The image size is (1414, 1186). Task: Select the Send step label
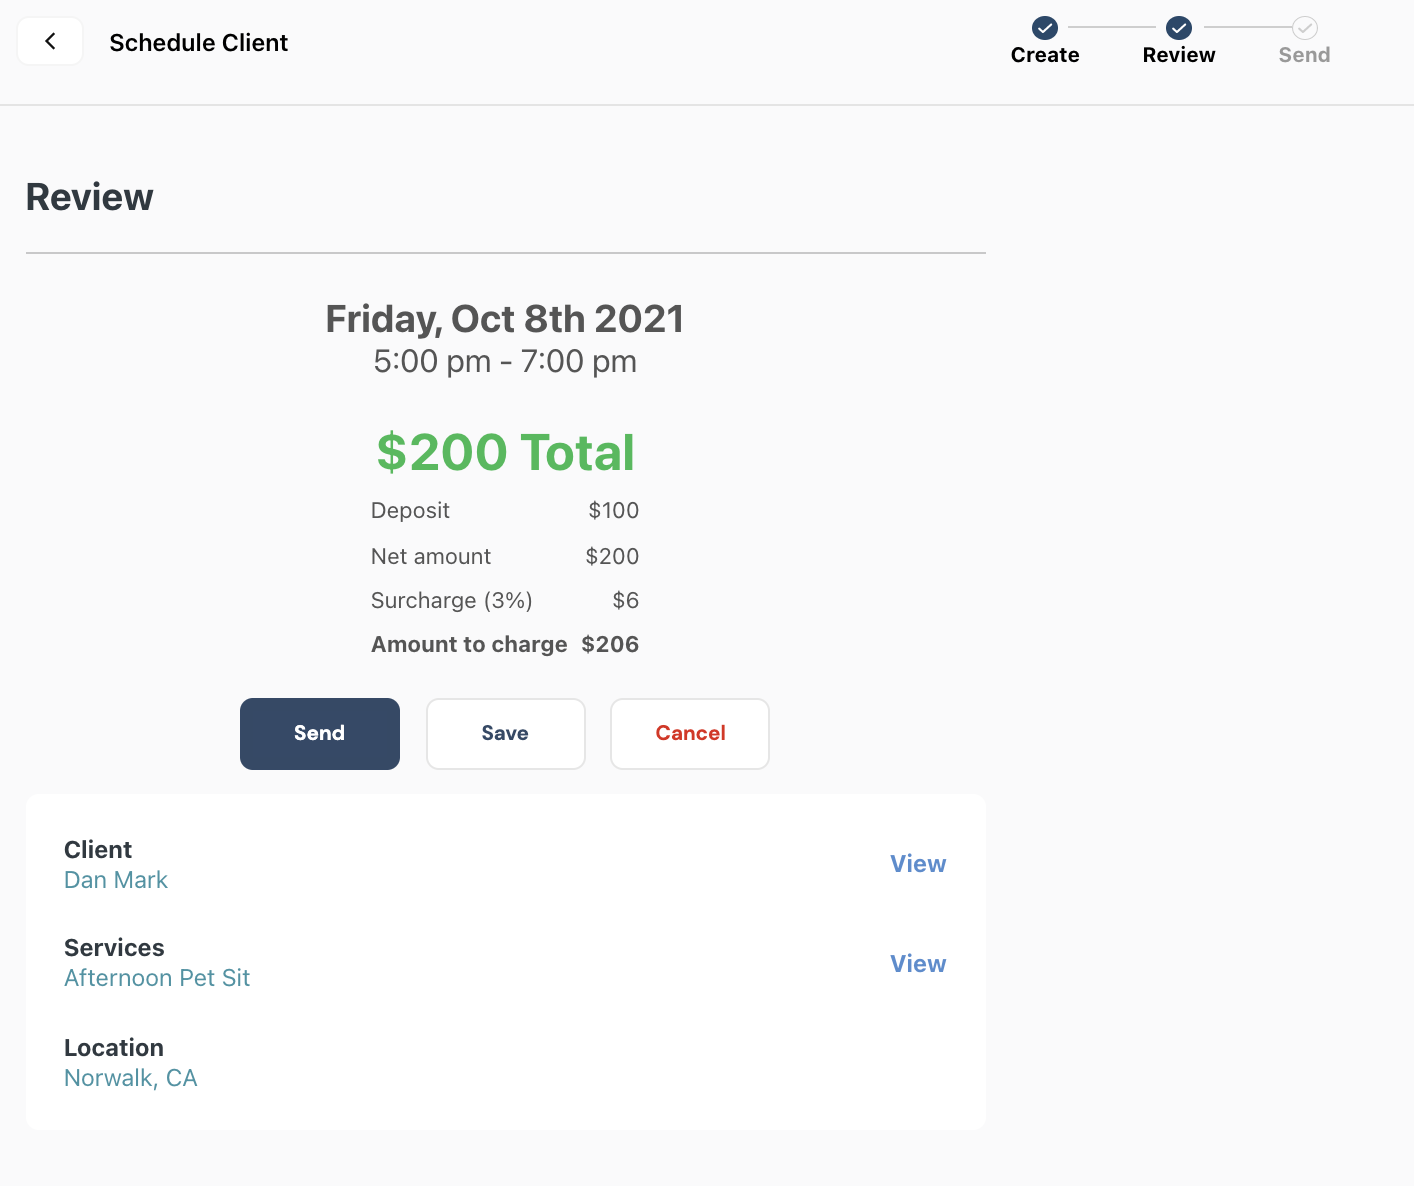(x=1305, y=55)
